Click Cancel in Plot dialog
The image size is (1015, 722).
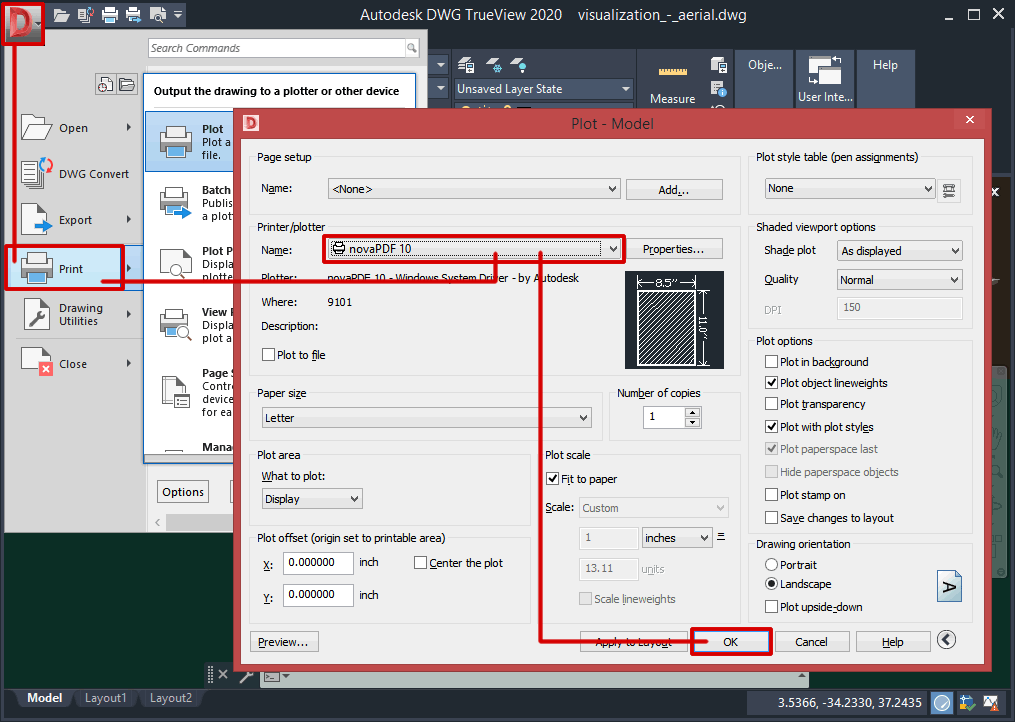coord(811,642)
